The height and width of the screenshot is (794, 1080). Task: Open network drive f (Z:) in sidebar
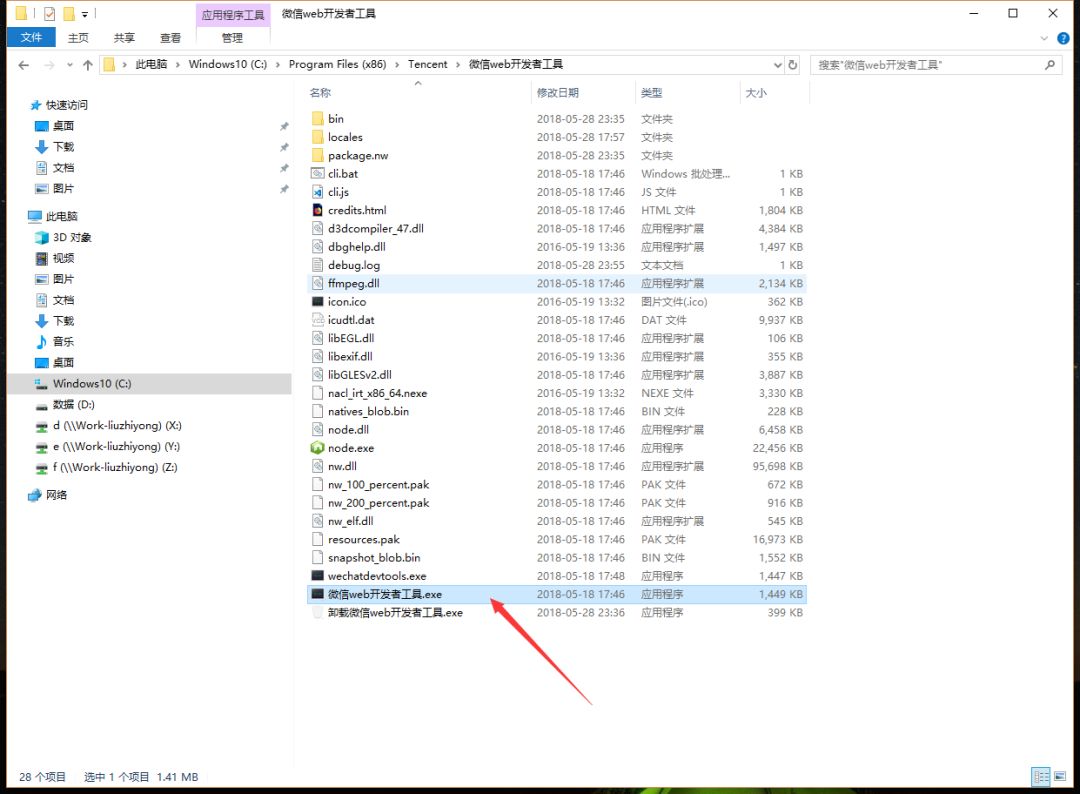click(114, 467)
